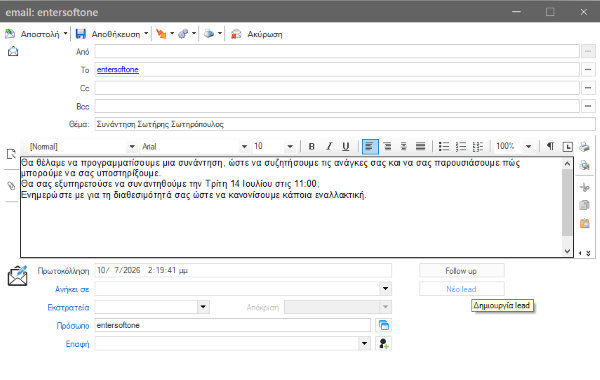This screenshot has height=380, width=600.
Task: Click inside the Από field
Action: coord(337,51)
